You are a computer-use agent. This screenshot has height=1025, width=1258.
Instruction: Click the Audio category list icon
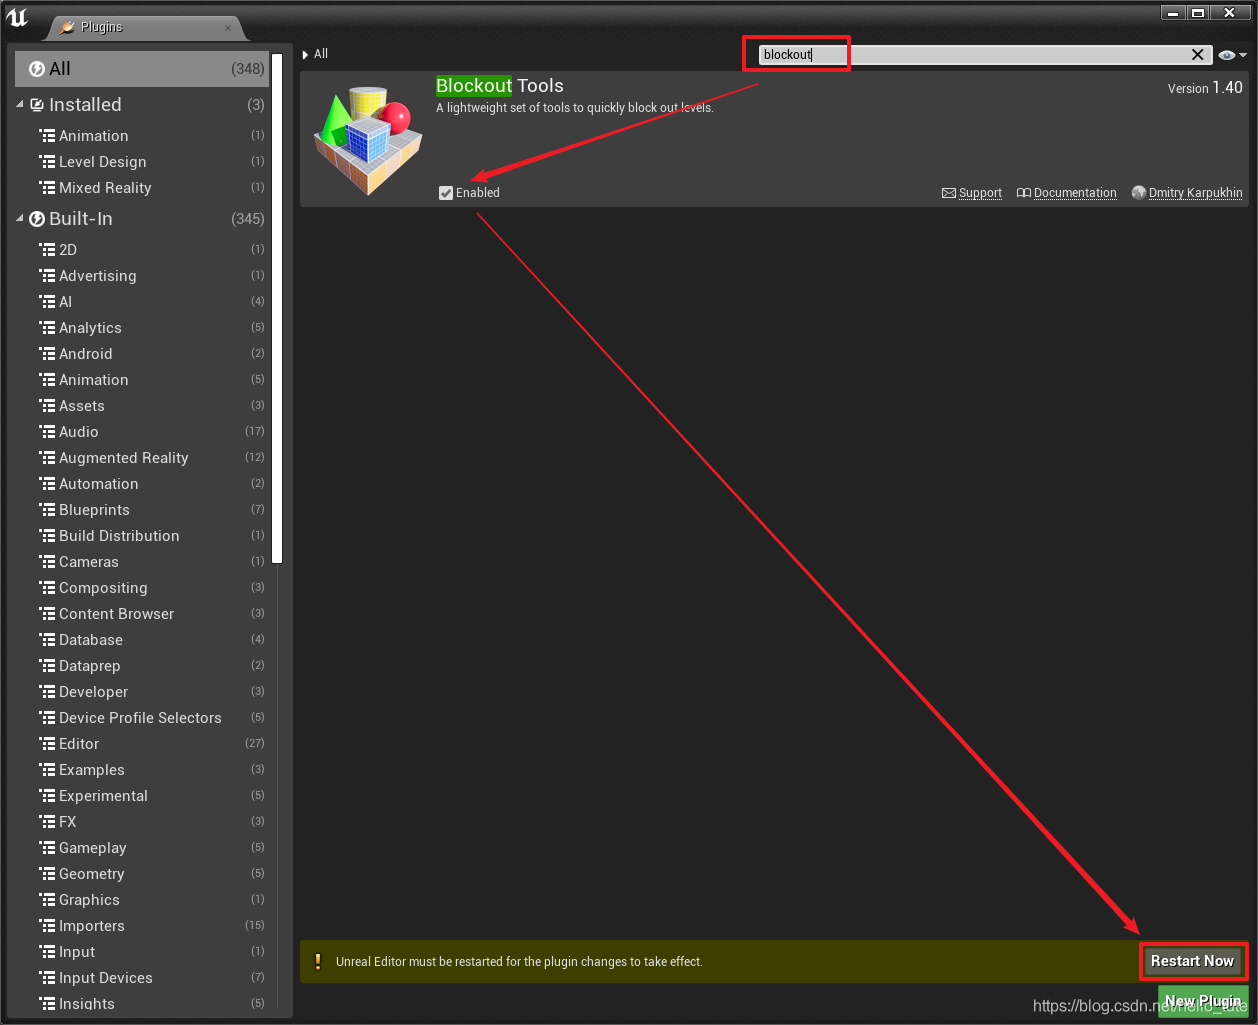click(47, 432)
